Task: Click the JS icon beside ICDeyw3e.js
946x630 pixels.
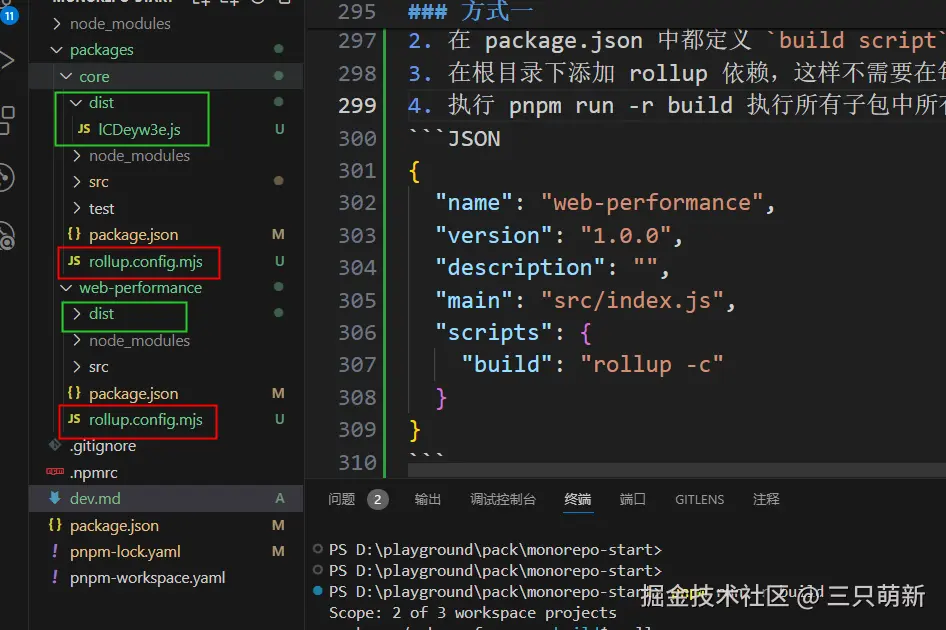Action: tap(84, 129)
